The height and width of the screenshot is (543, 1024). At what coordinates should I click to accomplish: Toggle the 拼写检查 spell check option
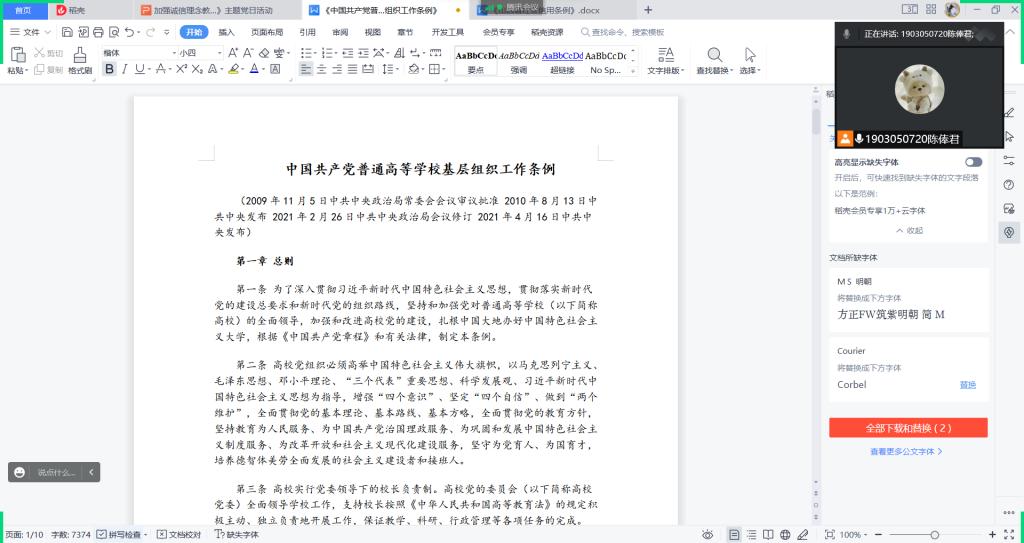pyautogui.click(x=123, y=535)
